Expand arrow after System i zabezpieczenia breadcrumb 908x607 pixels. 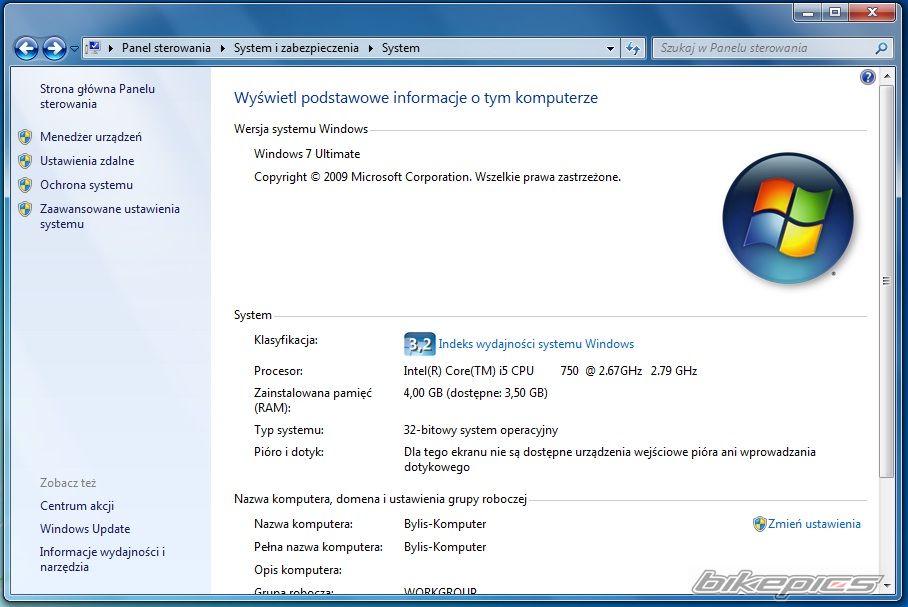click(x=370, y=48)
